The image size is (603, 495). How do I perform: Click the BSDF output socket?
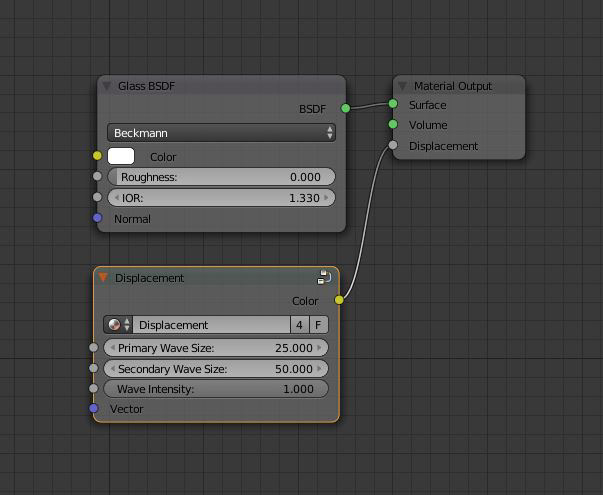(x=345, y=108)
